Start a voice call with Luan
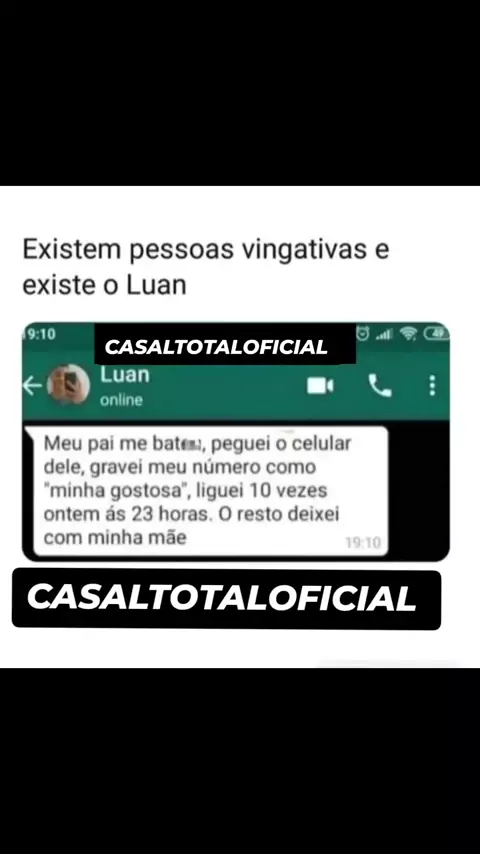 point(380,386)
